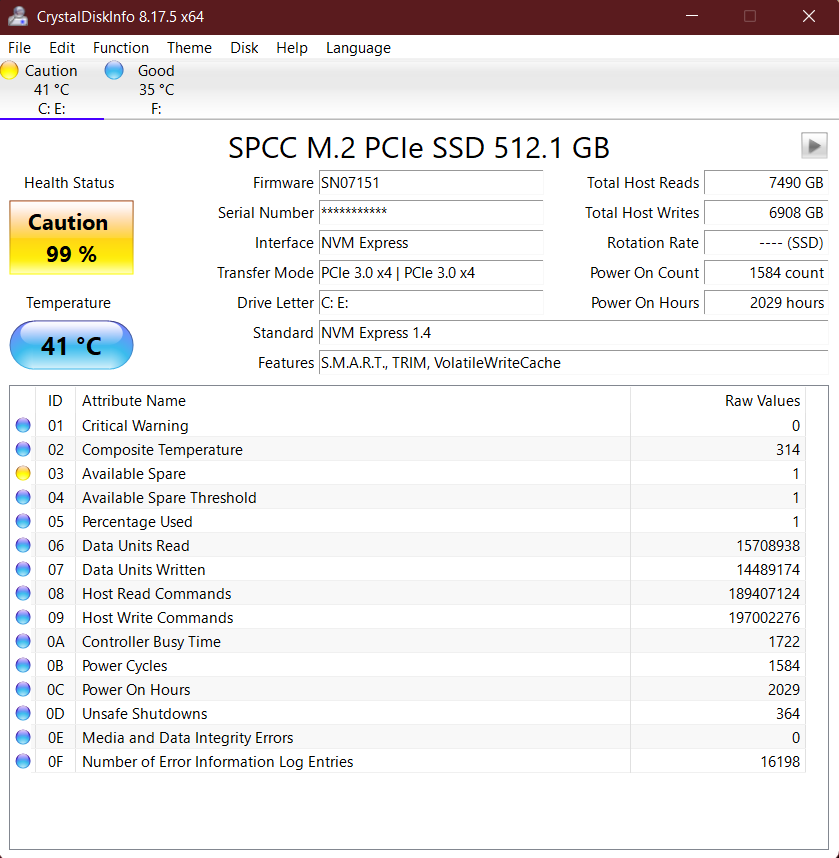Image resolution: width=839 pixels, height=858 pixels.
Task: Click the blue Good disk status orb
Action: (114, 71)
